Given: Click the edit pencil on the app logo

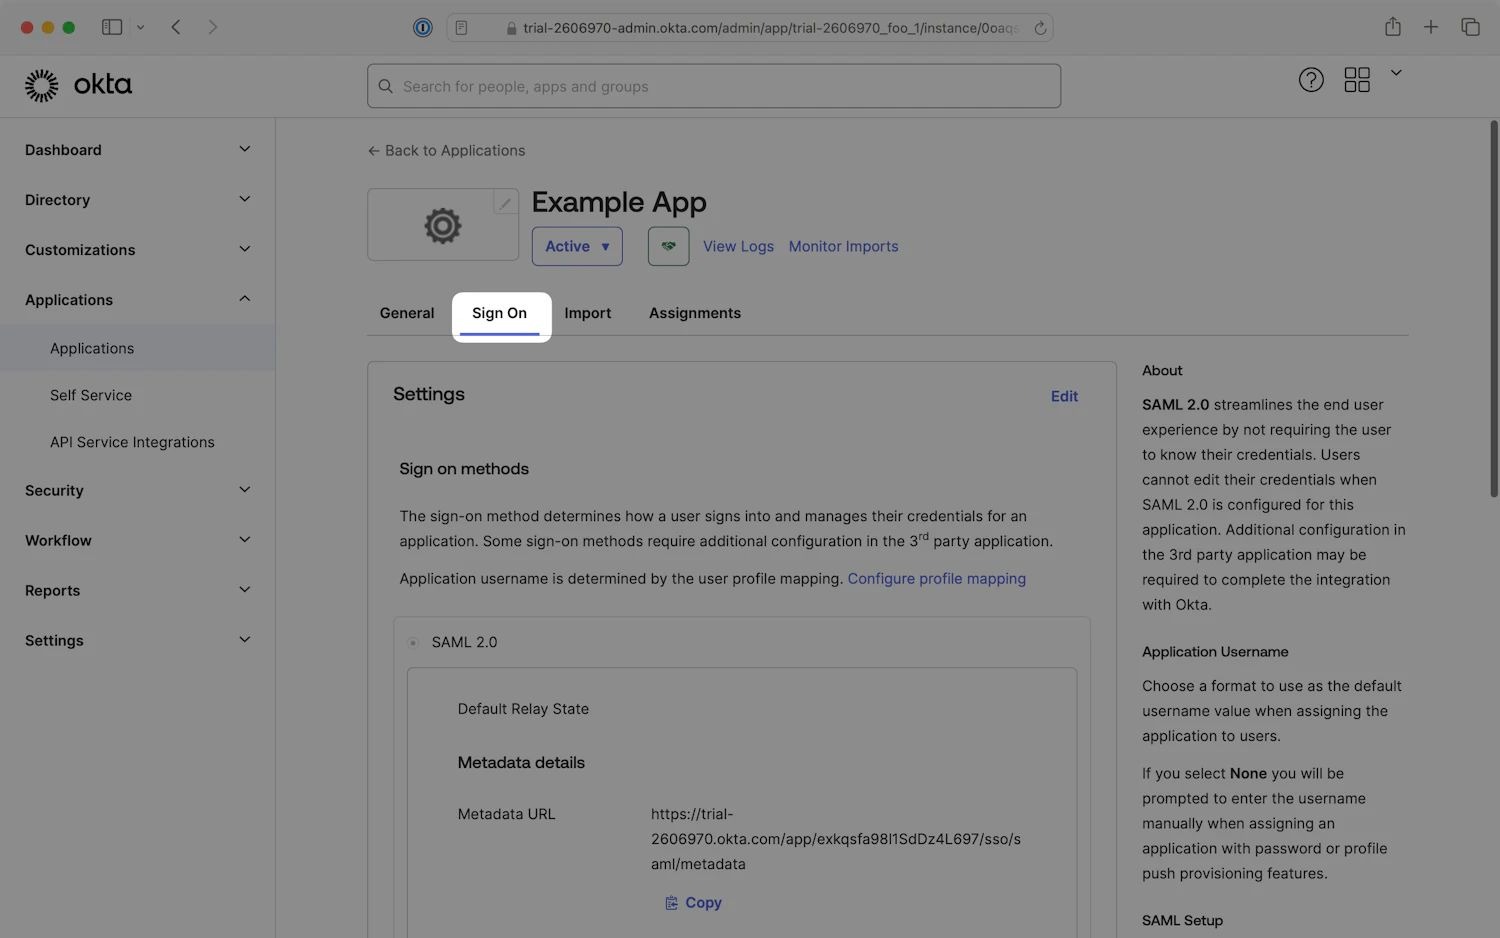Looking at the screenshot, I should (x=505, y=203).
